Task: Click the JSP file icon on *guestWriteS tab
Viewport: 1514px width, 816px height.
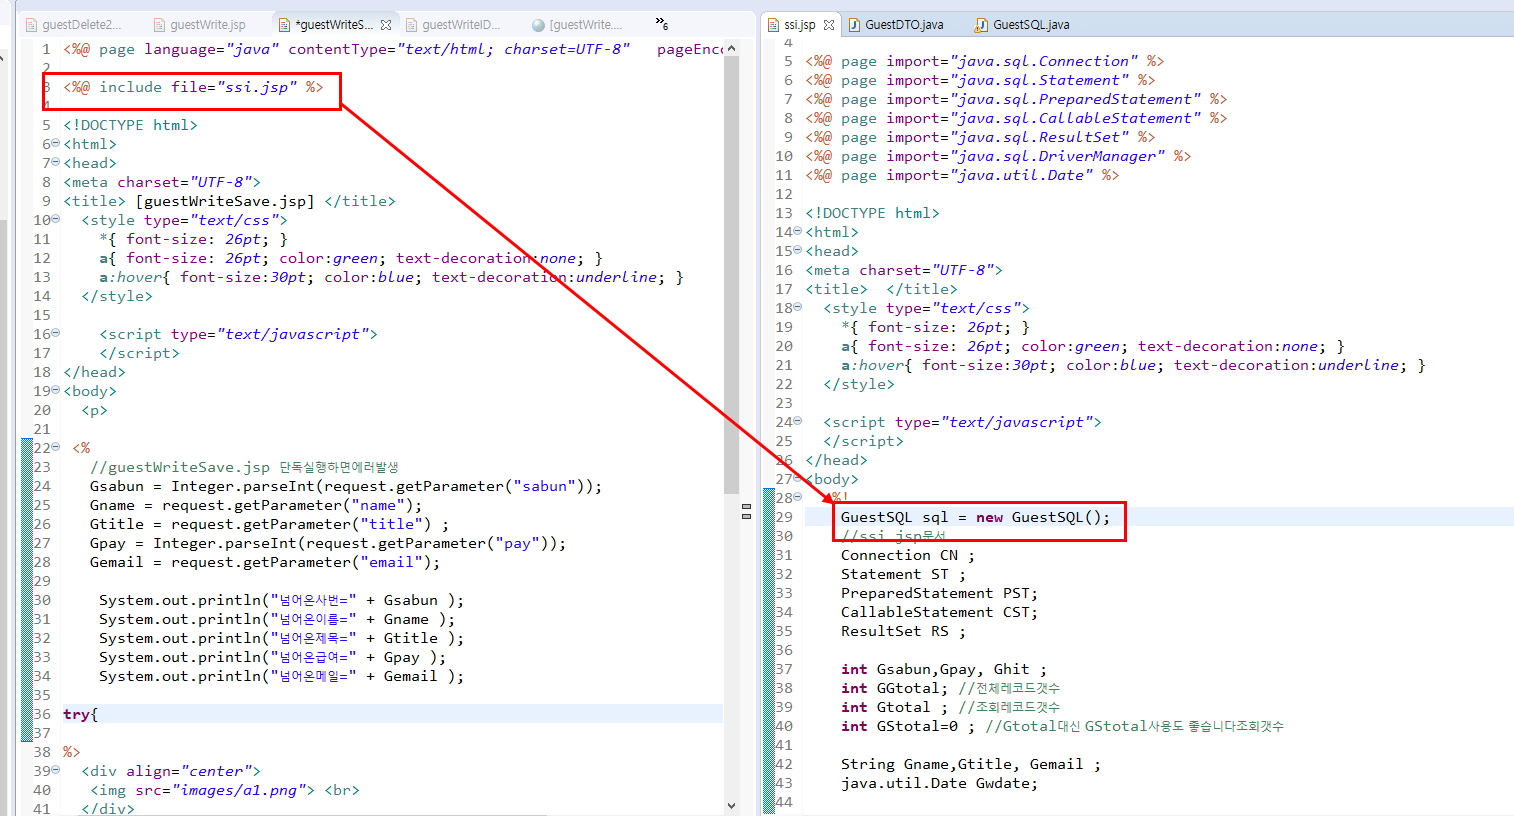Action: (285, 25)
